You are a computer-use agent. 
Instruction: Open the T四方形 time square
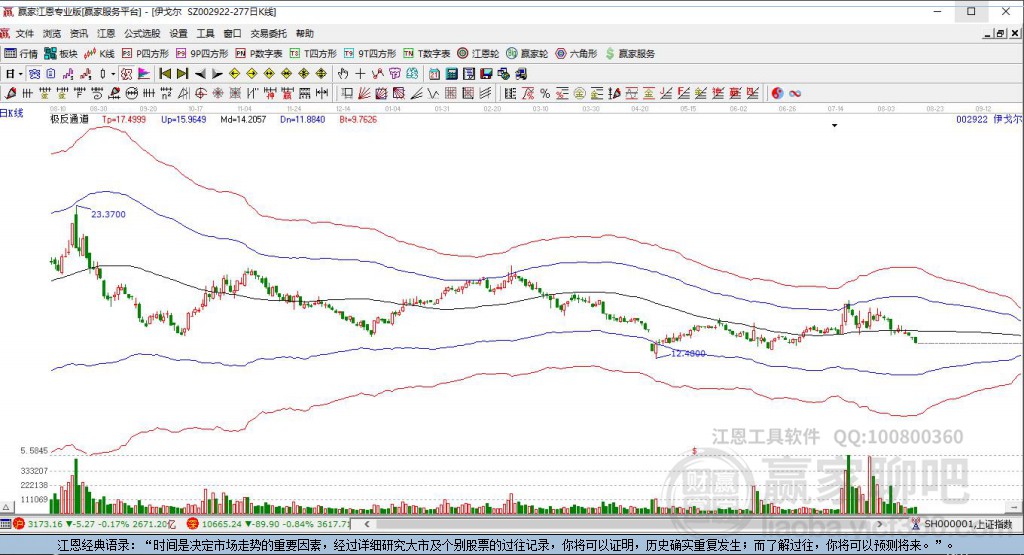point(313,54)
